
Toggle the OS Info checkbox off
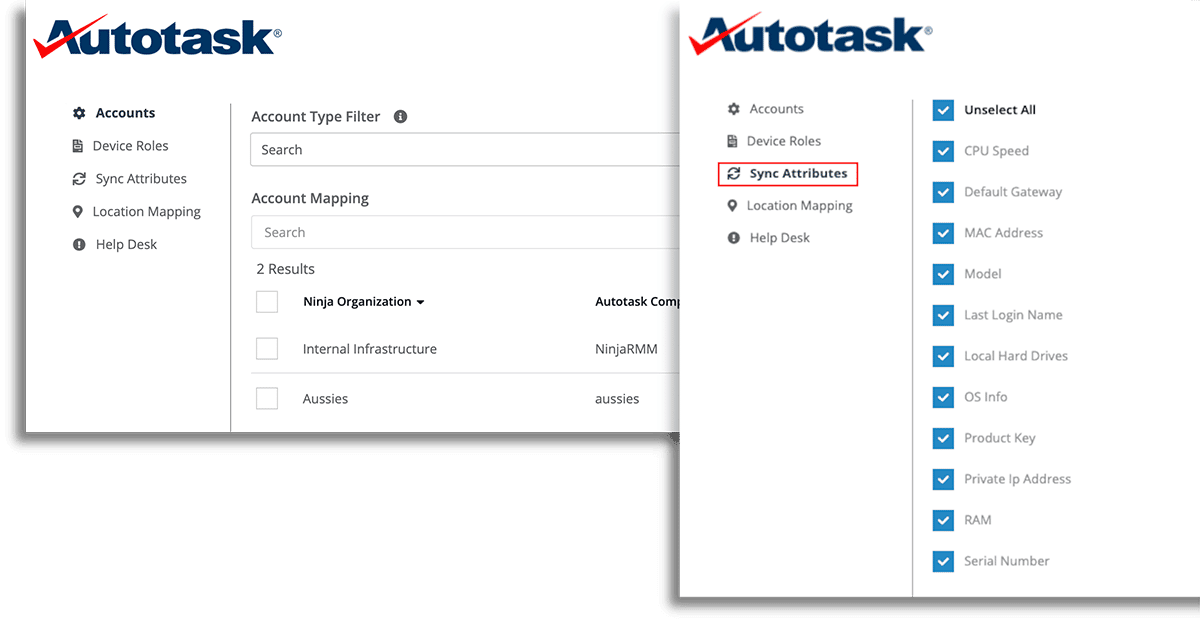click(x=942, y=397)
